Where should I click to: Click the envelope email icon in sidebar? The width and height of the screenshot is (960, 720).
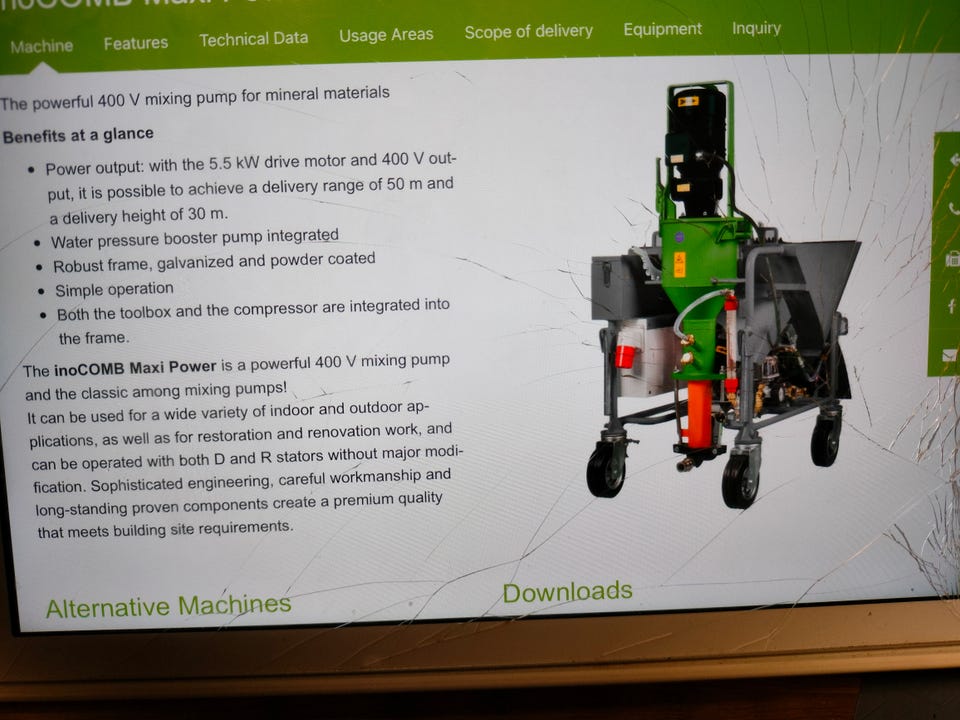(950, 355)
